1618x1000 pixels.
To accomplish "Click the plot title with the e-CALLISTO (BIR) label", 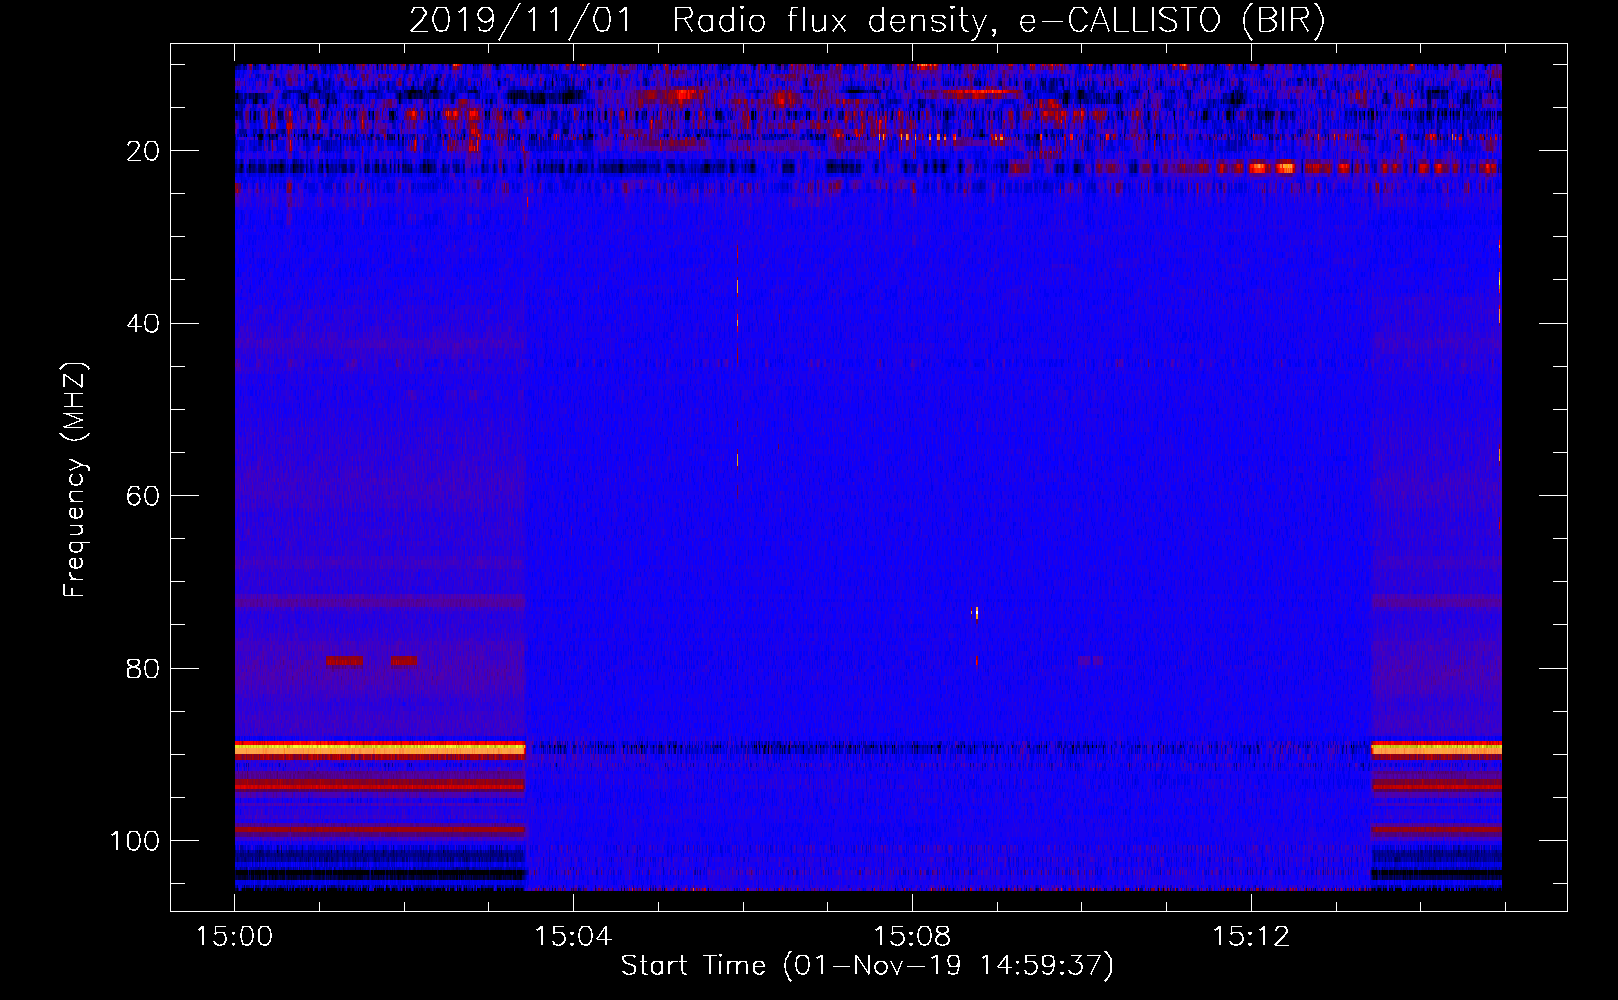I will (867, 20).
